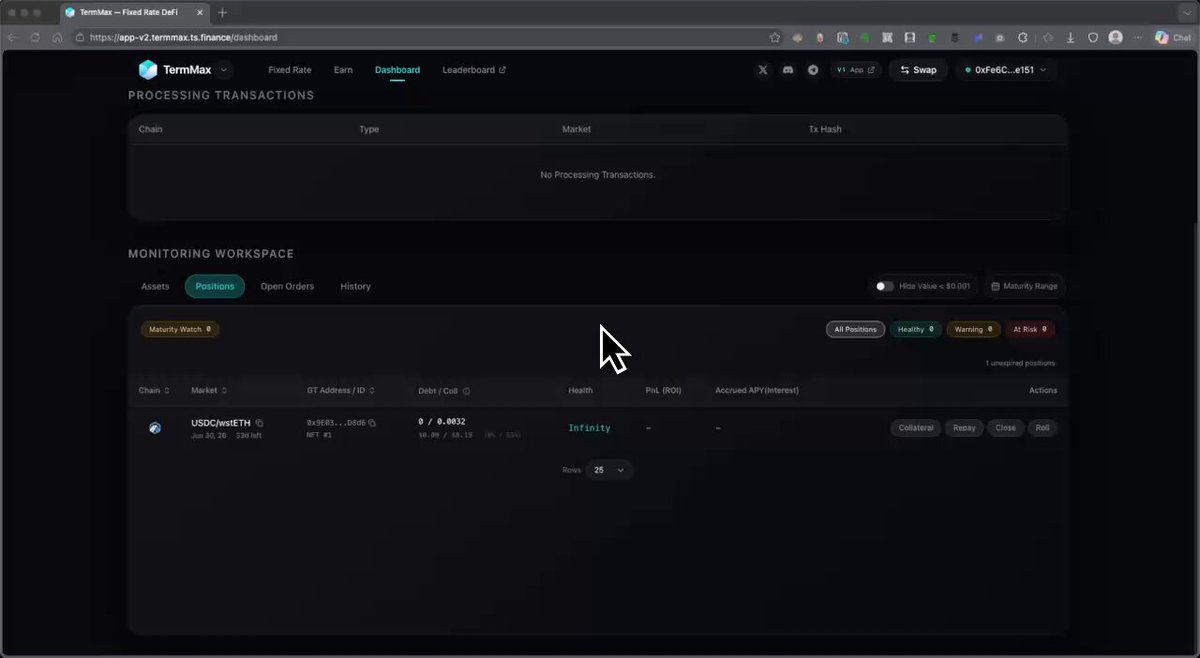Screen dimensions: 1200x658
Task: Open the Fixed Rate page
Action: tap(290, 70)
